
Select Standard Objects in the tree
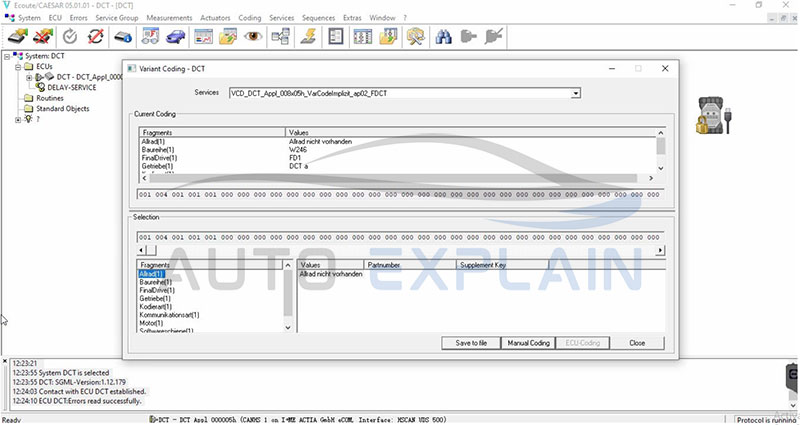click(62, 109)
